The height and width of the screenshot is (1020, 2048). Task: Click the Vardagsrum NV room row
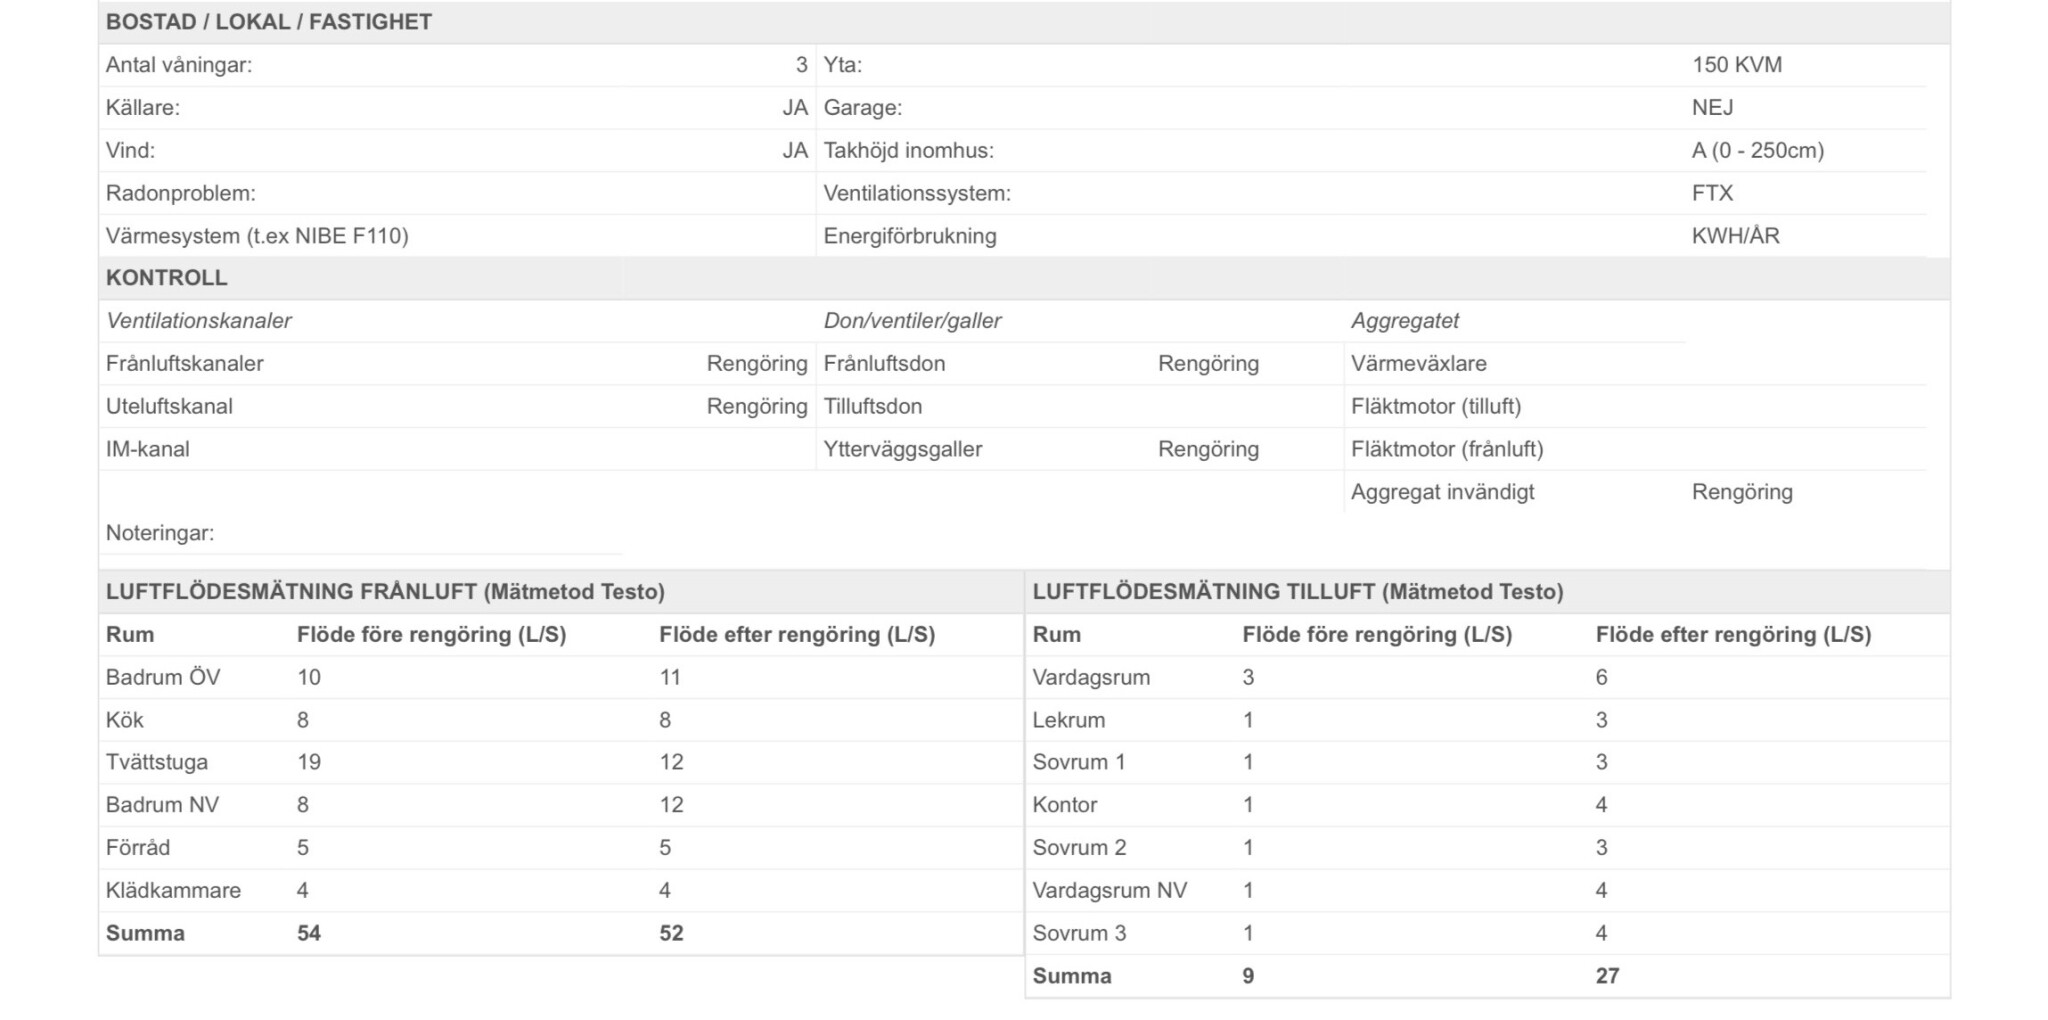(x=1109, y=890)
